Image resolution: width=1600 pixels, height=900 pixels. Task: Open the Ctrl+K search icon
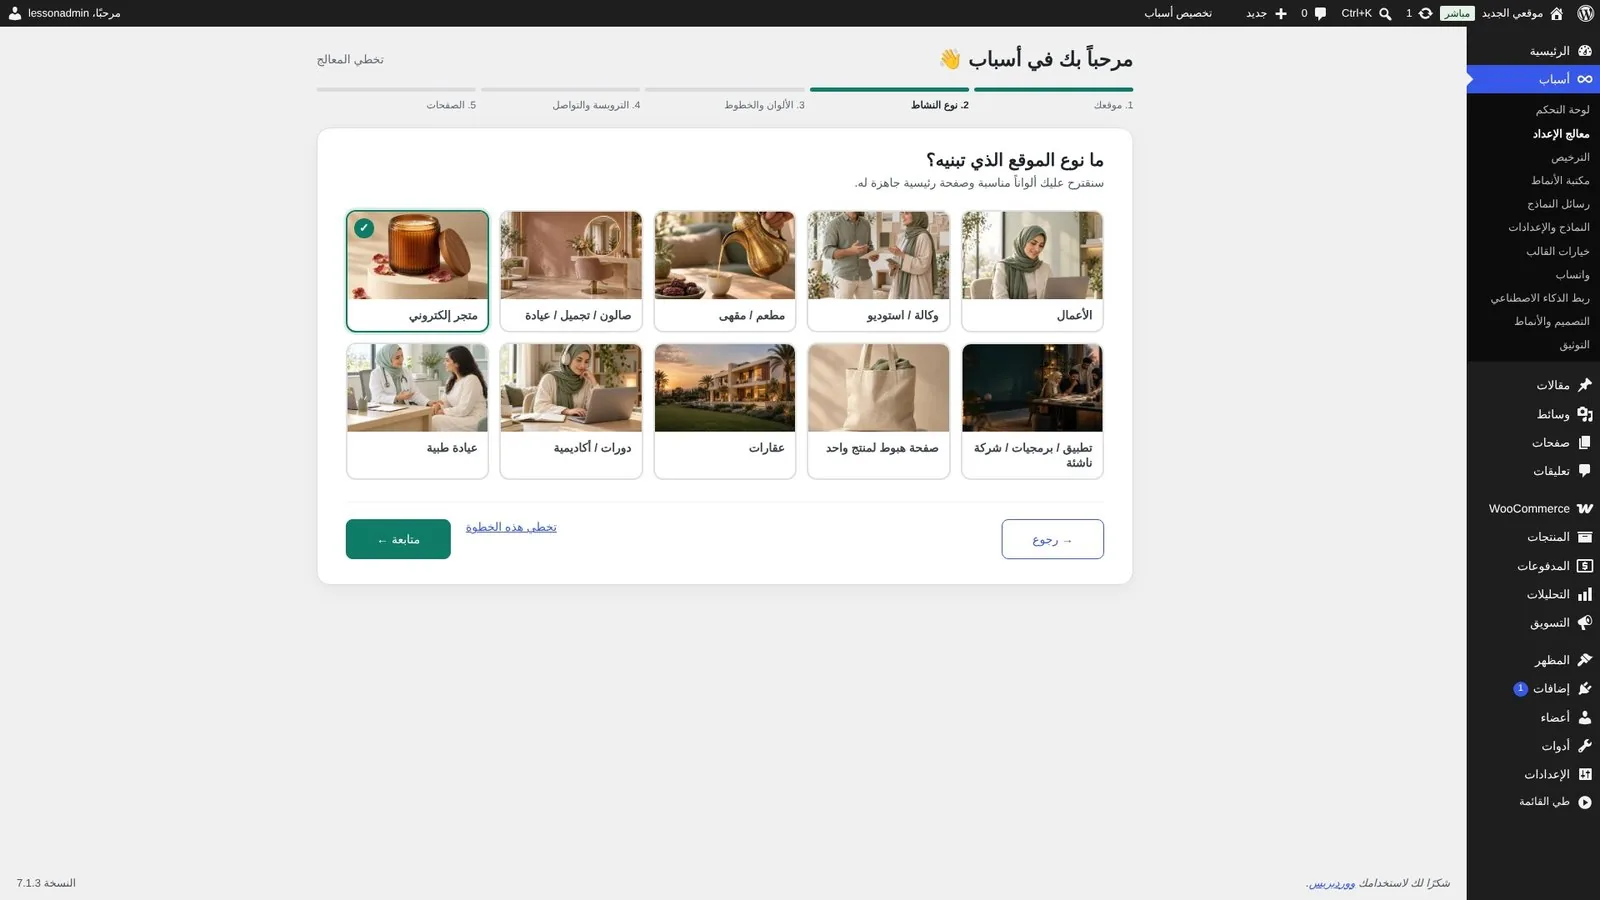(1385, 13)
